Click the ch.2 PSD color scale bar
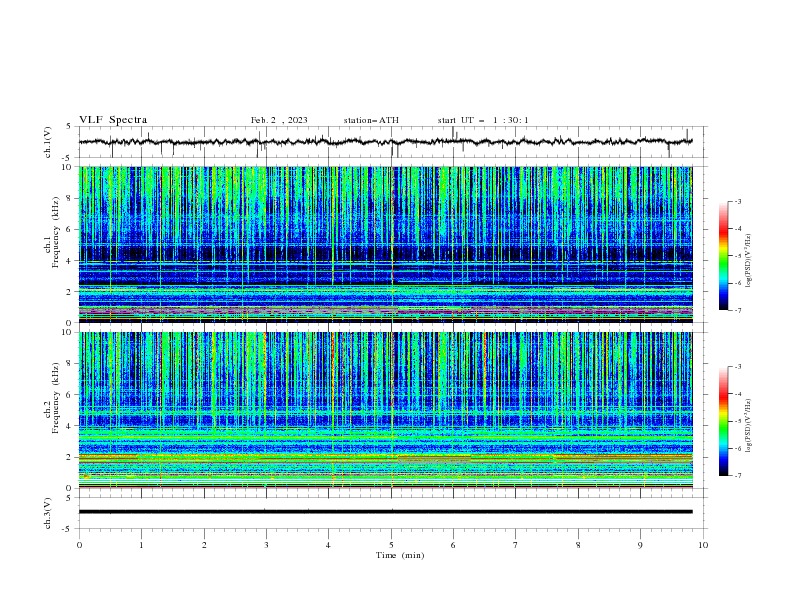792x612 pixels. [723, 421]
